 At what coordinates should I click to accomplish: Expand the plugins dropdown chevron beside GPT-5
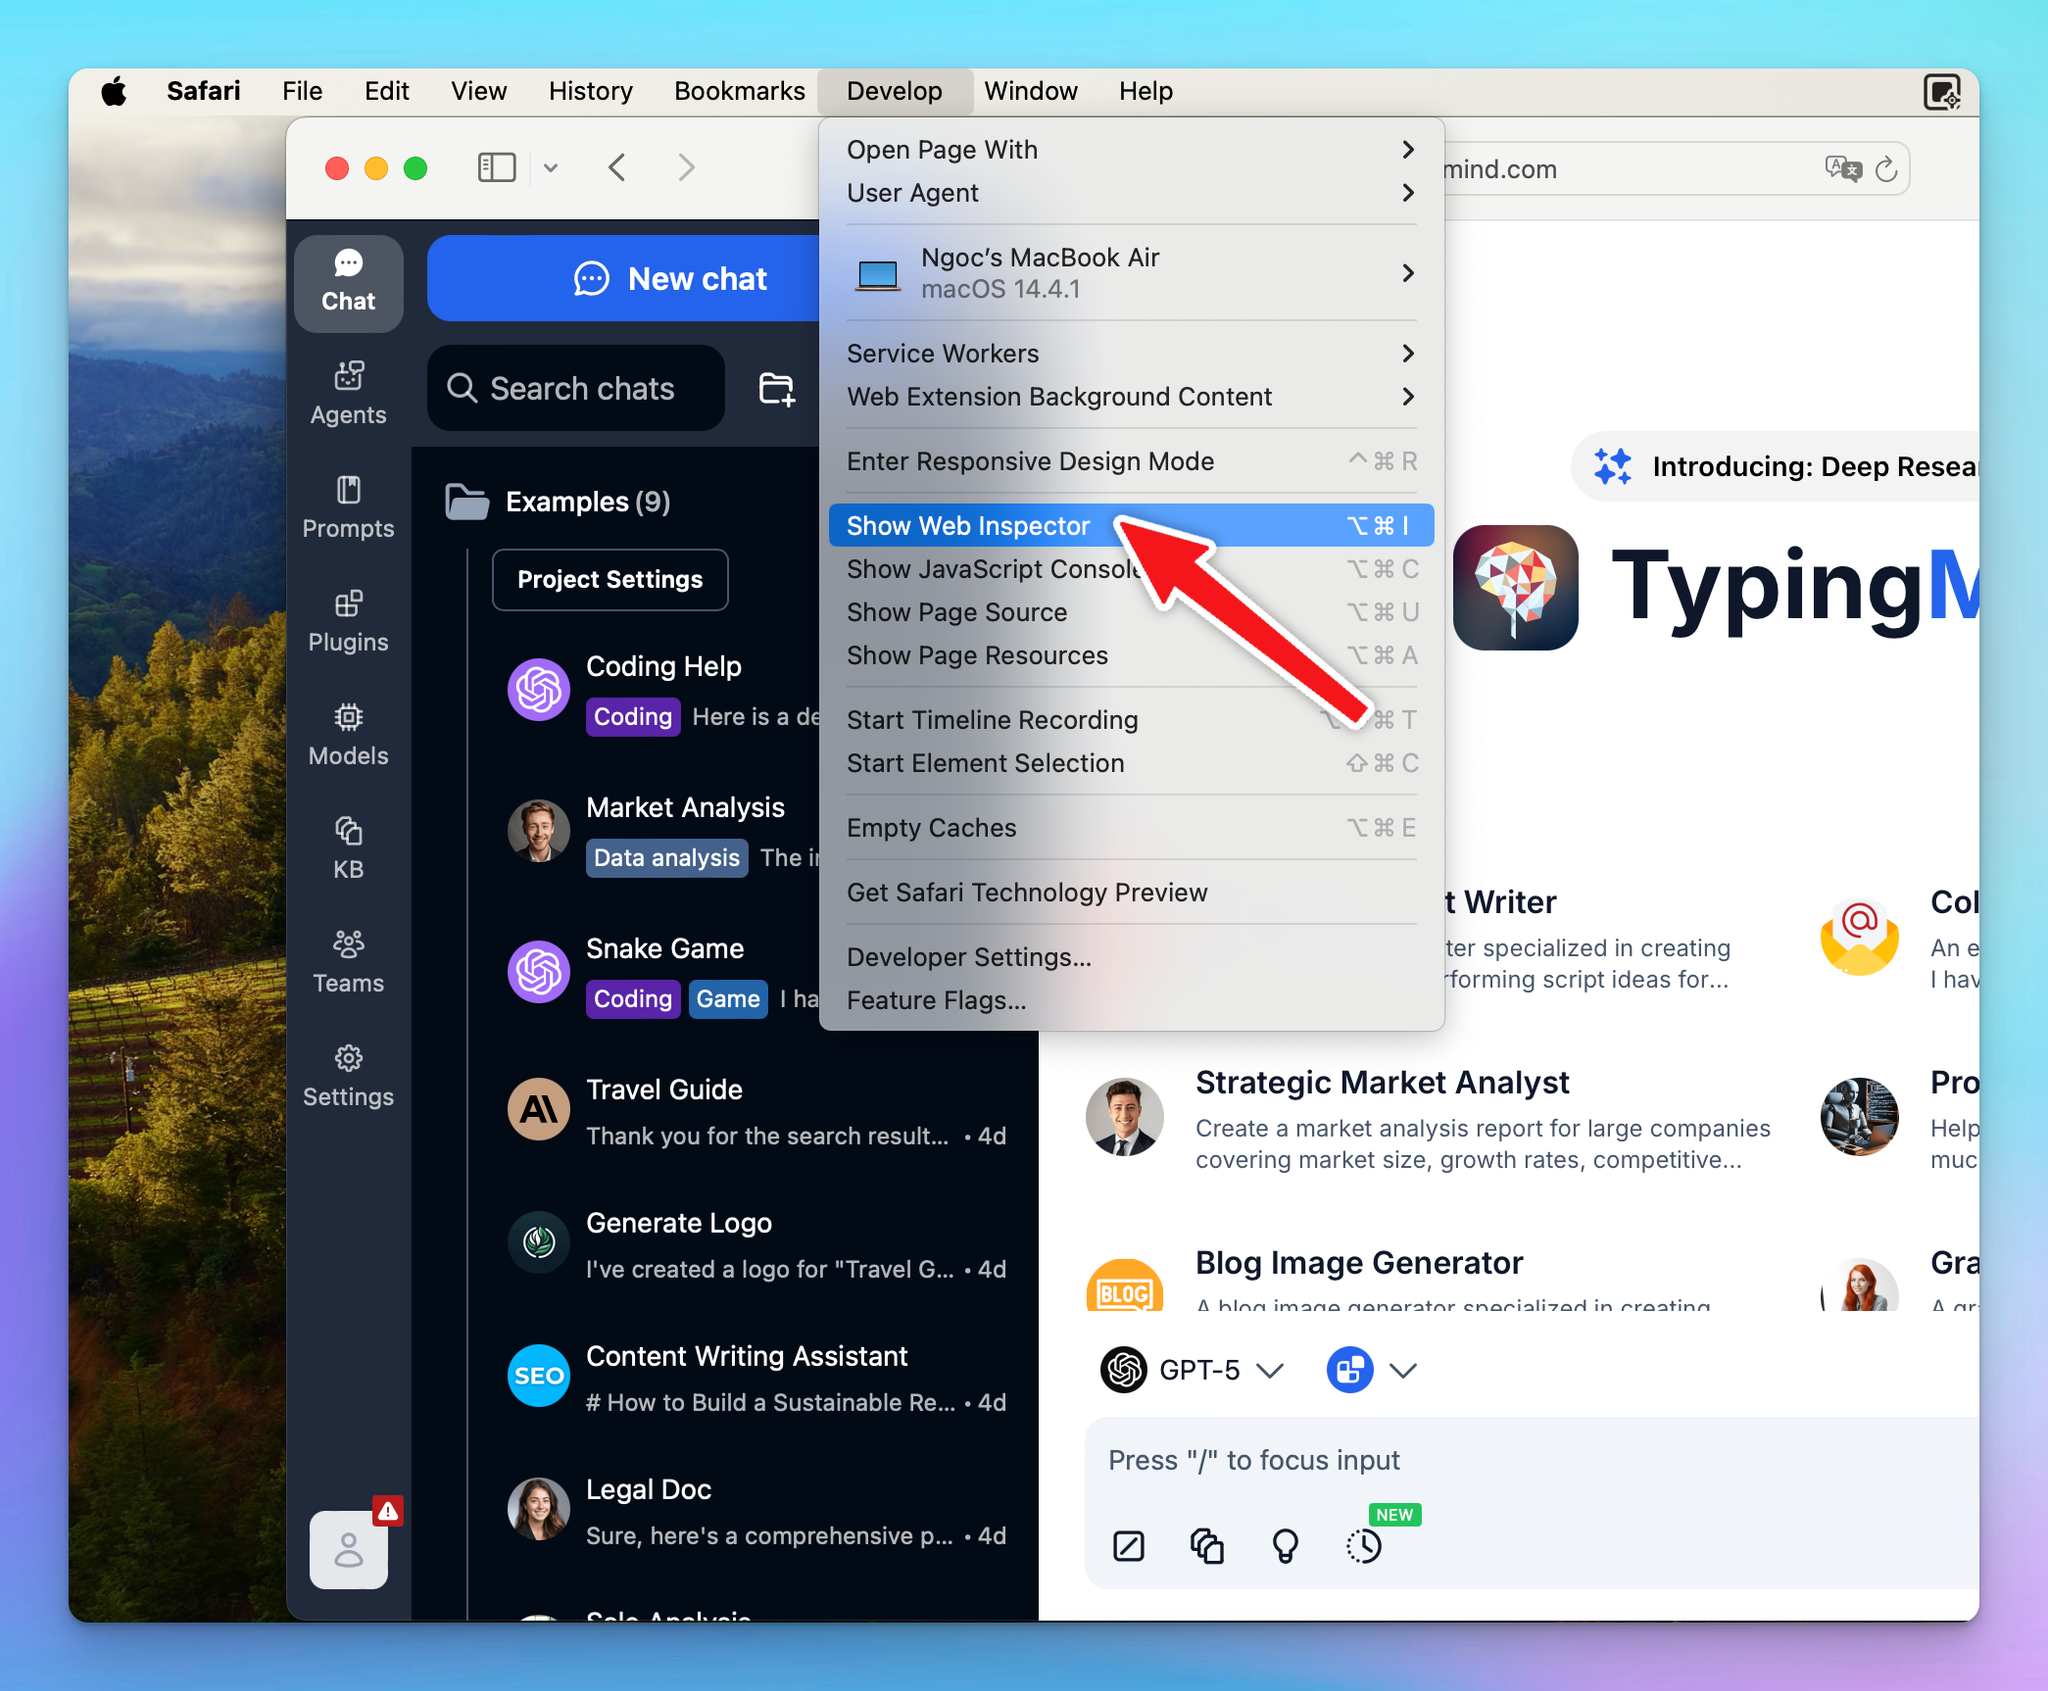[1404, 1370]
